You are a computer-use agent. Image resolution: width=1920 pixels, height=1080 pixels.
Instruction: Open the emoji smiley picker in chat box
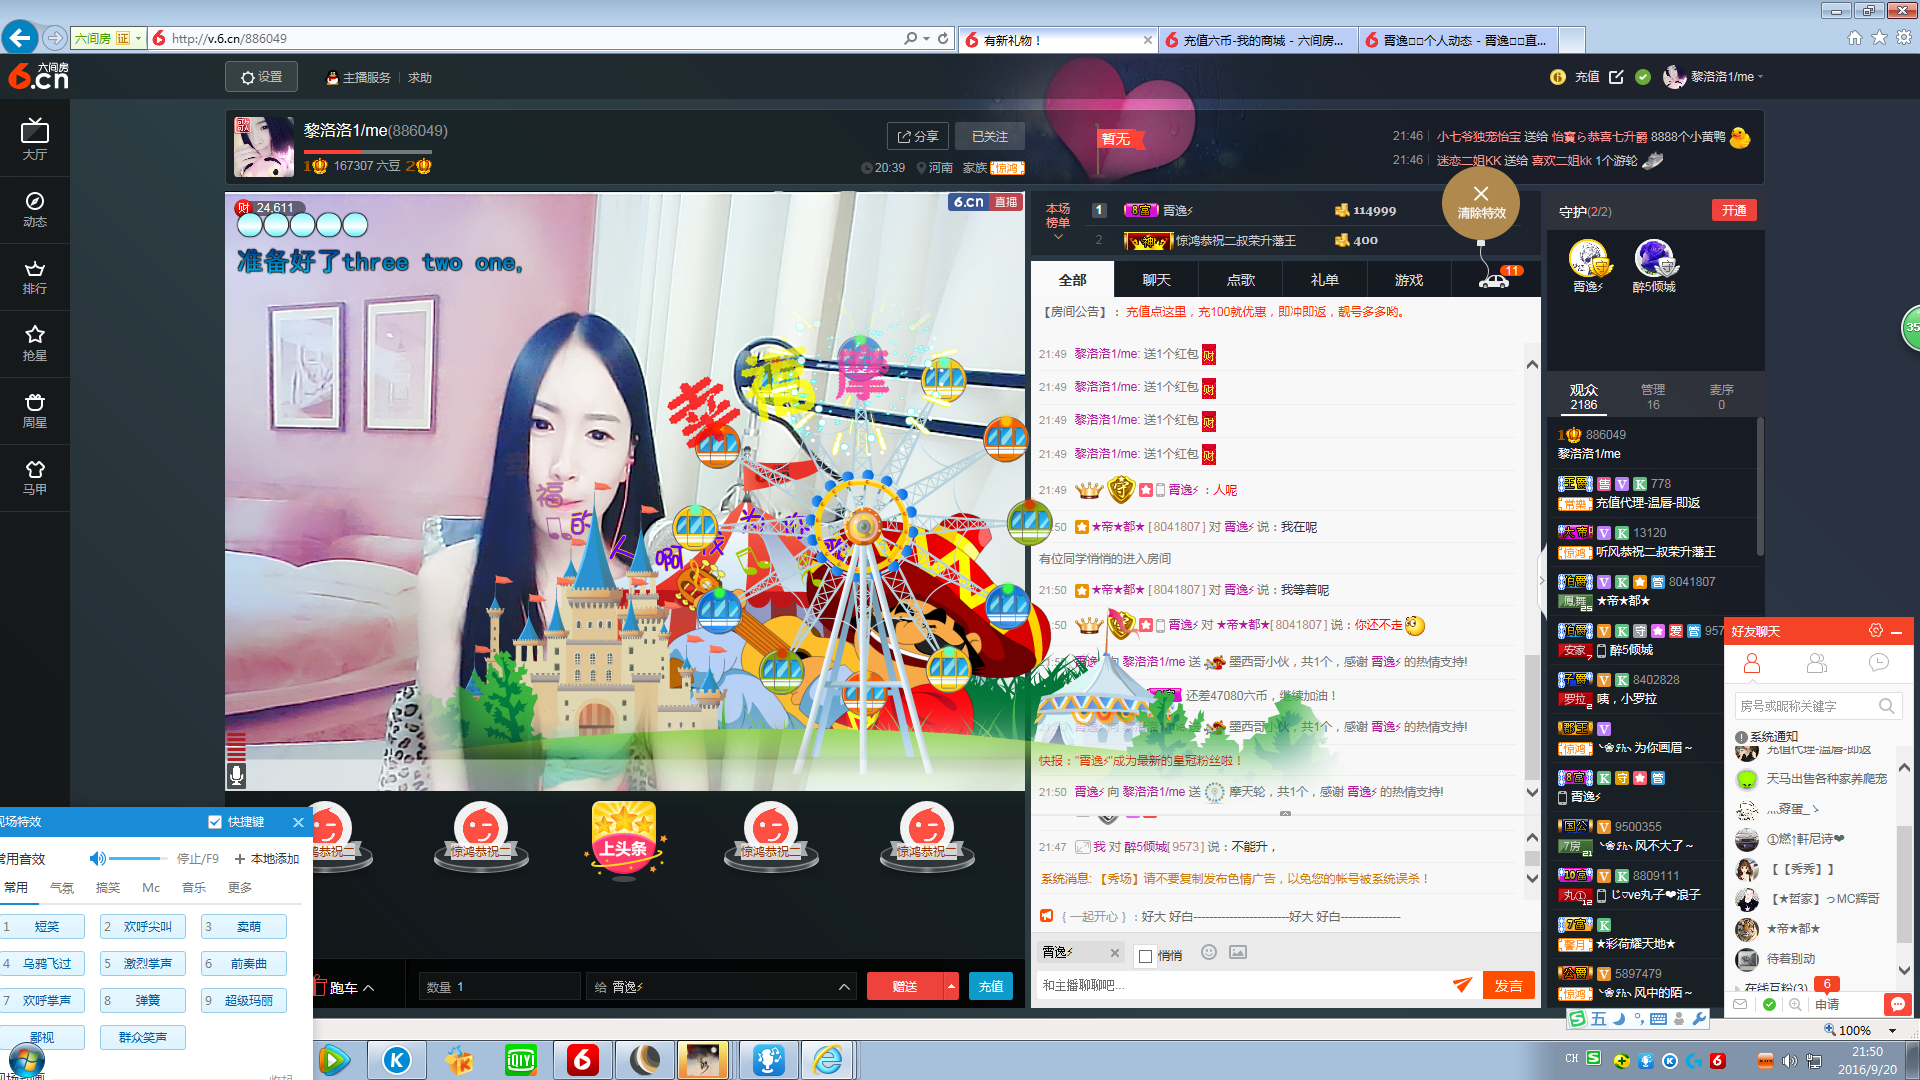[x=1208, y=952]
